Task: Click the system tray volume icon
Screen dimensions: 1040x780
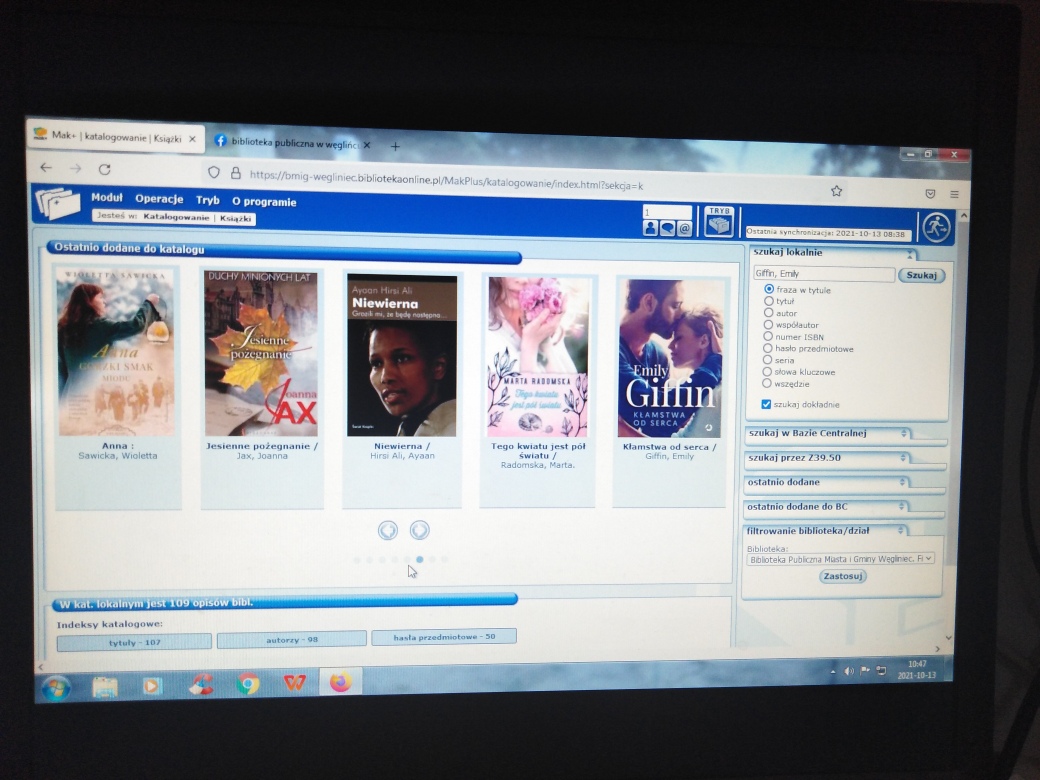Action: 848,671
